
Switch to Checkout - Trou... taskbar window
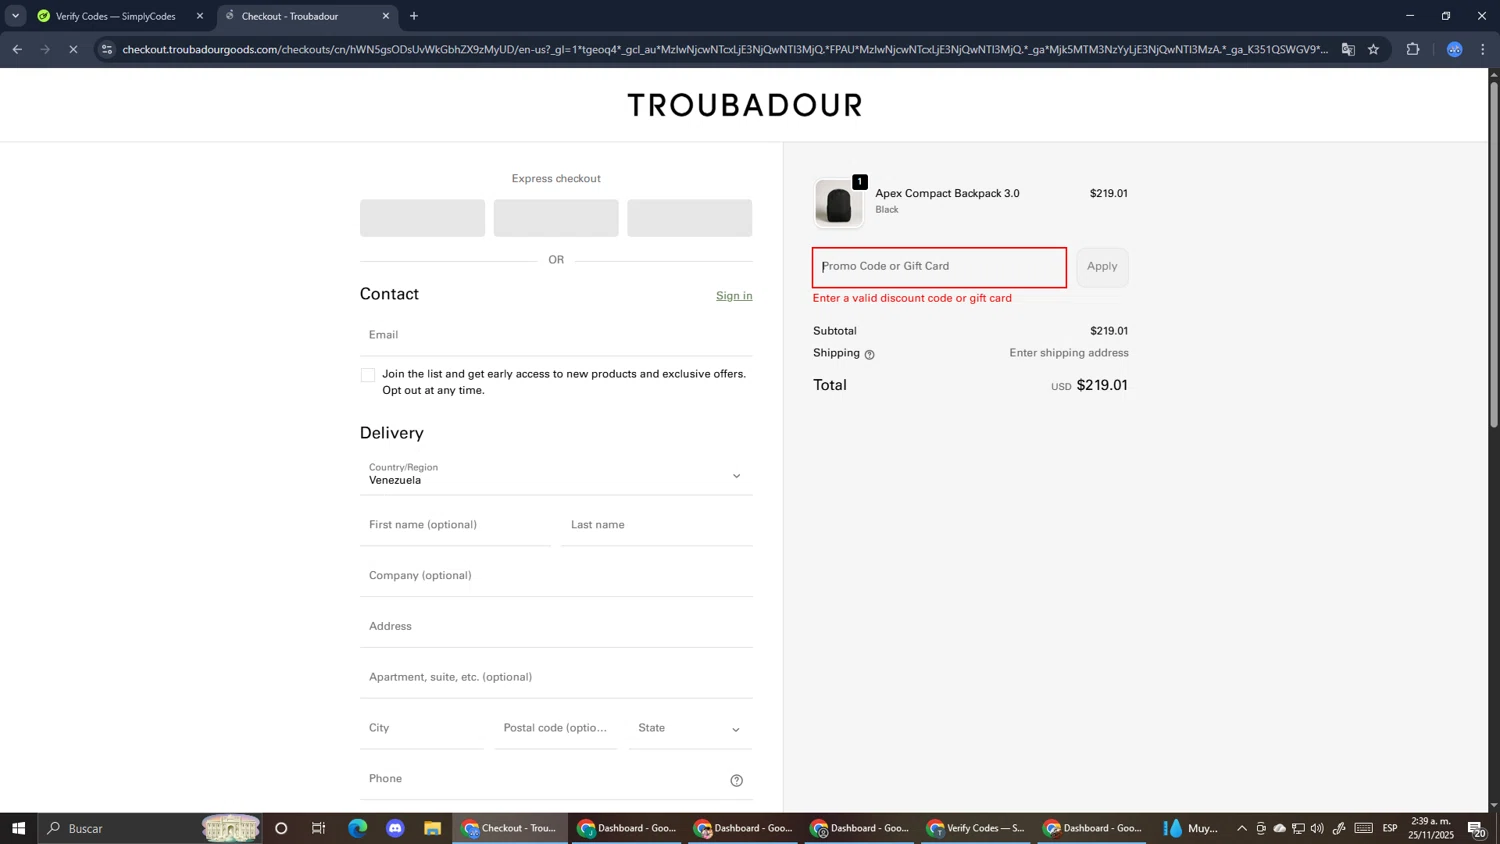point(509,828)
